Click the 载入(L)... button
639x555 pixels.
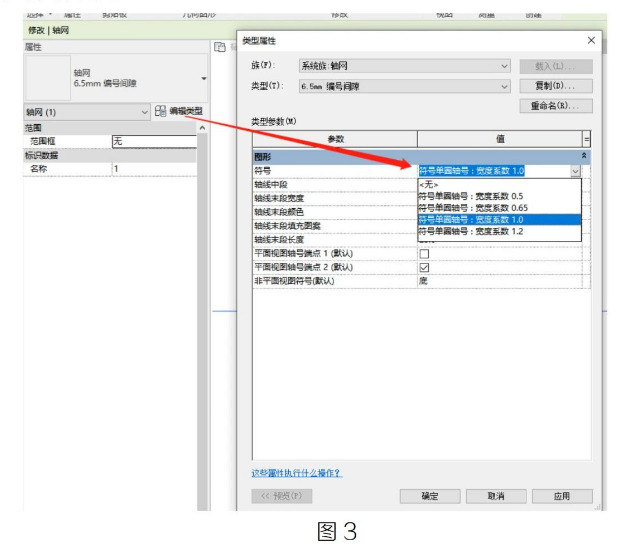[556, 66]
